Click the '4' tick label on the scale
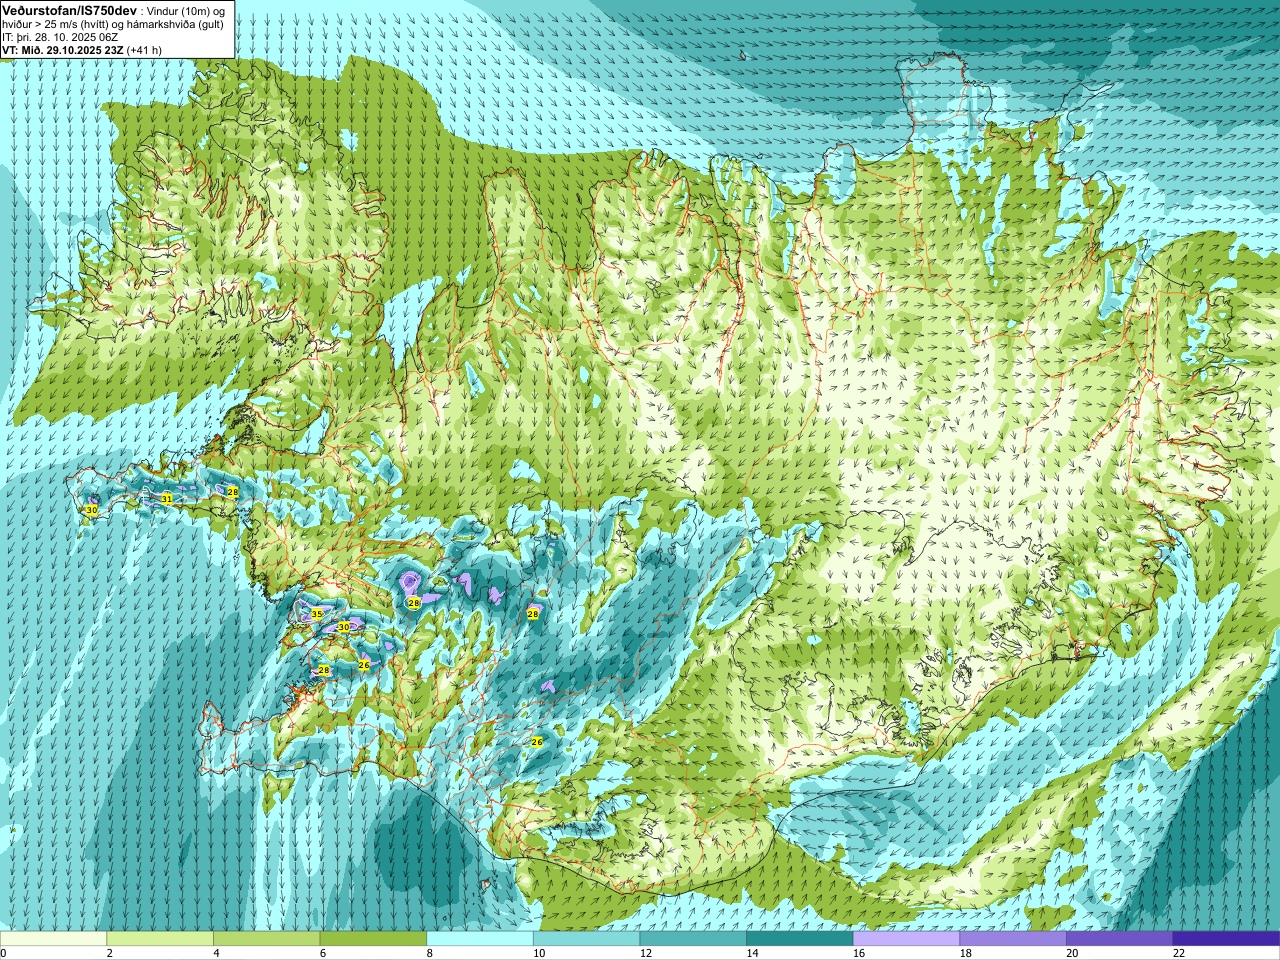Viewport: 1280px width, 960px height. click(x=216, y=953)
